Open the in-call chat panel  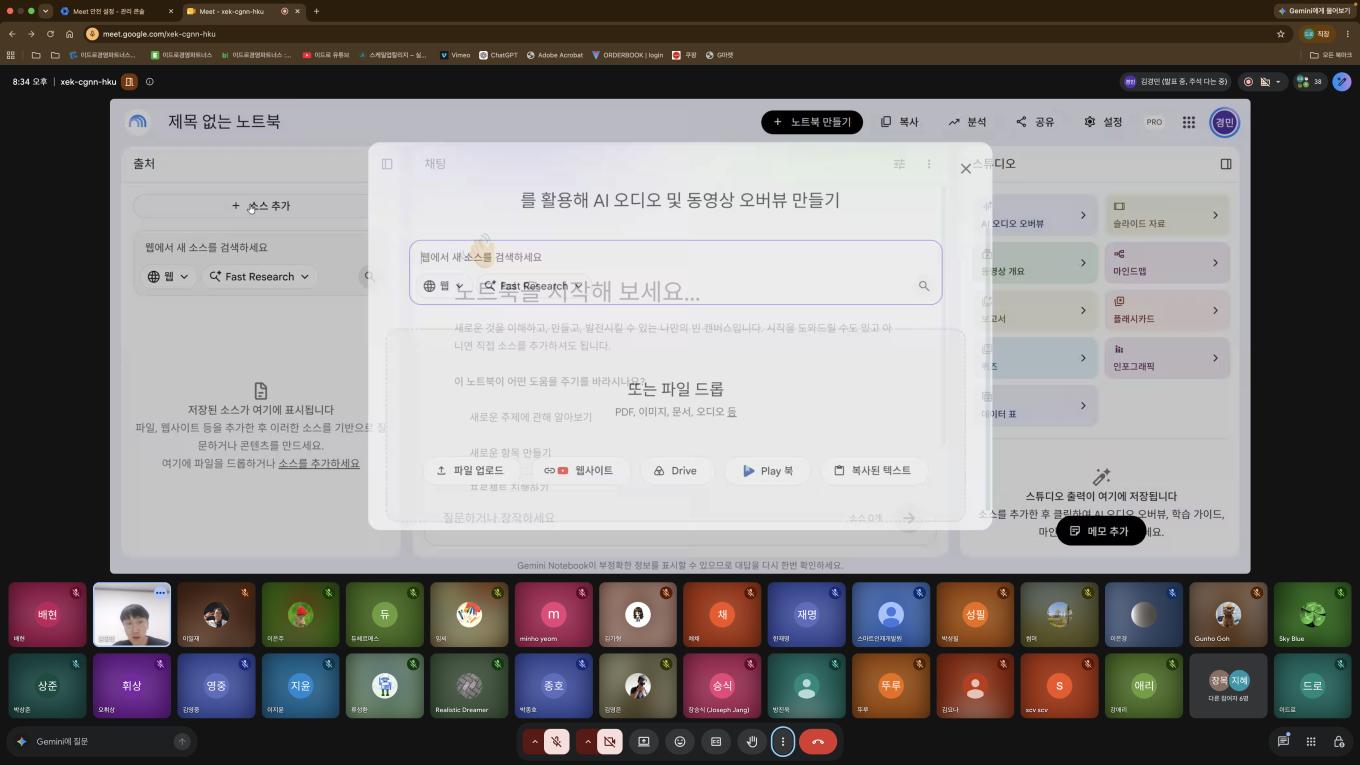click(x=1283, y=741)
